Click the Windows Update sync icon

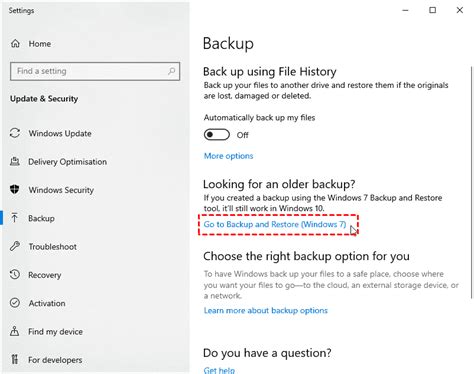[x=15, y=133]
